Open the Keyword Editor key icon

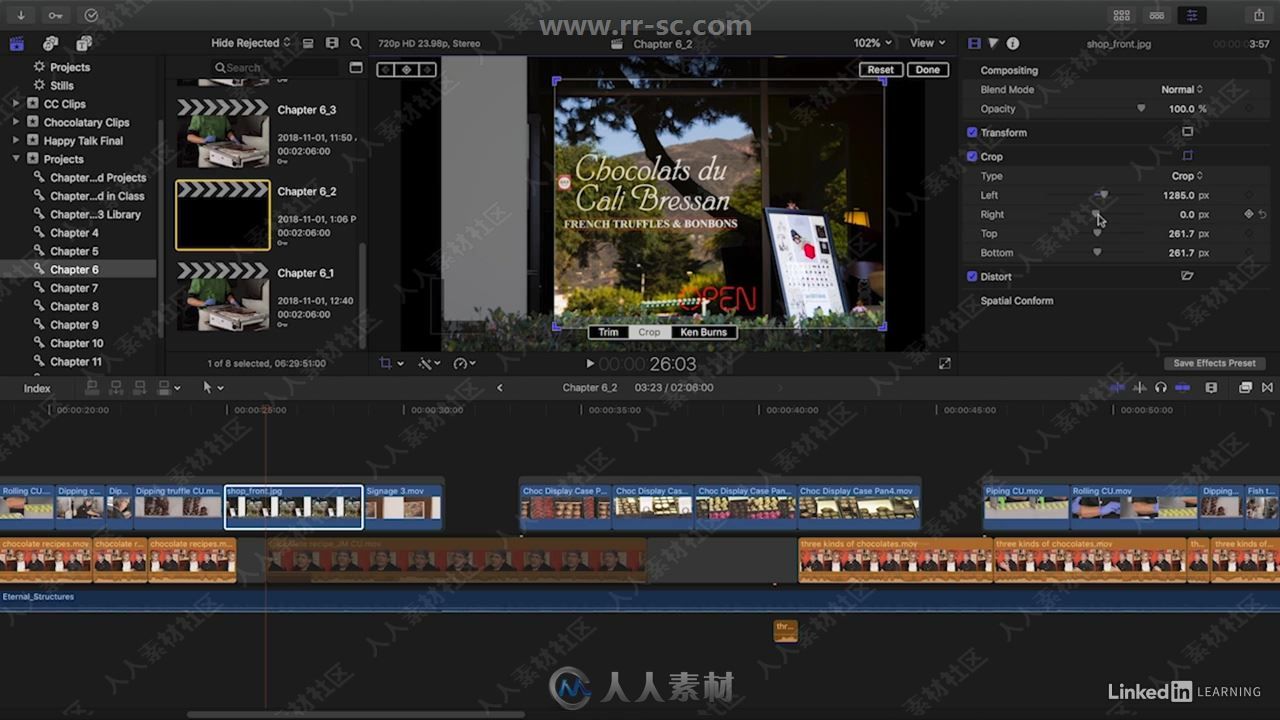pyautogui.click(x=55, y=15)
